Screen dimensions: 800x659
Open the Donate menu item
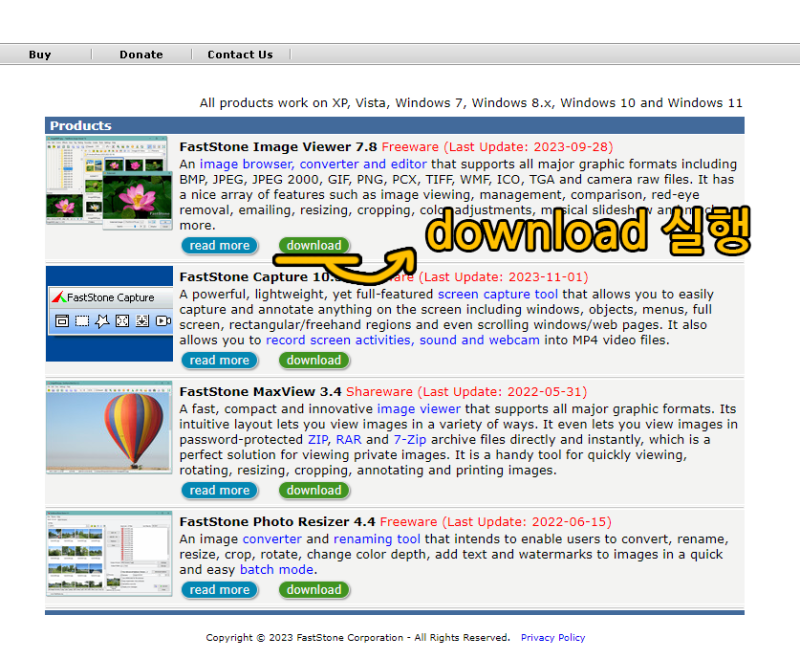141,55
